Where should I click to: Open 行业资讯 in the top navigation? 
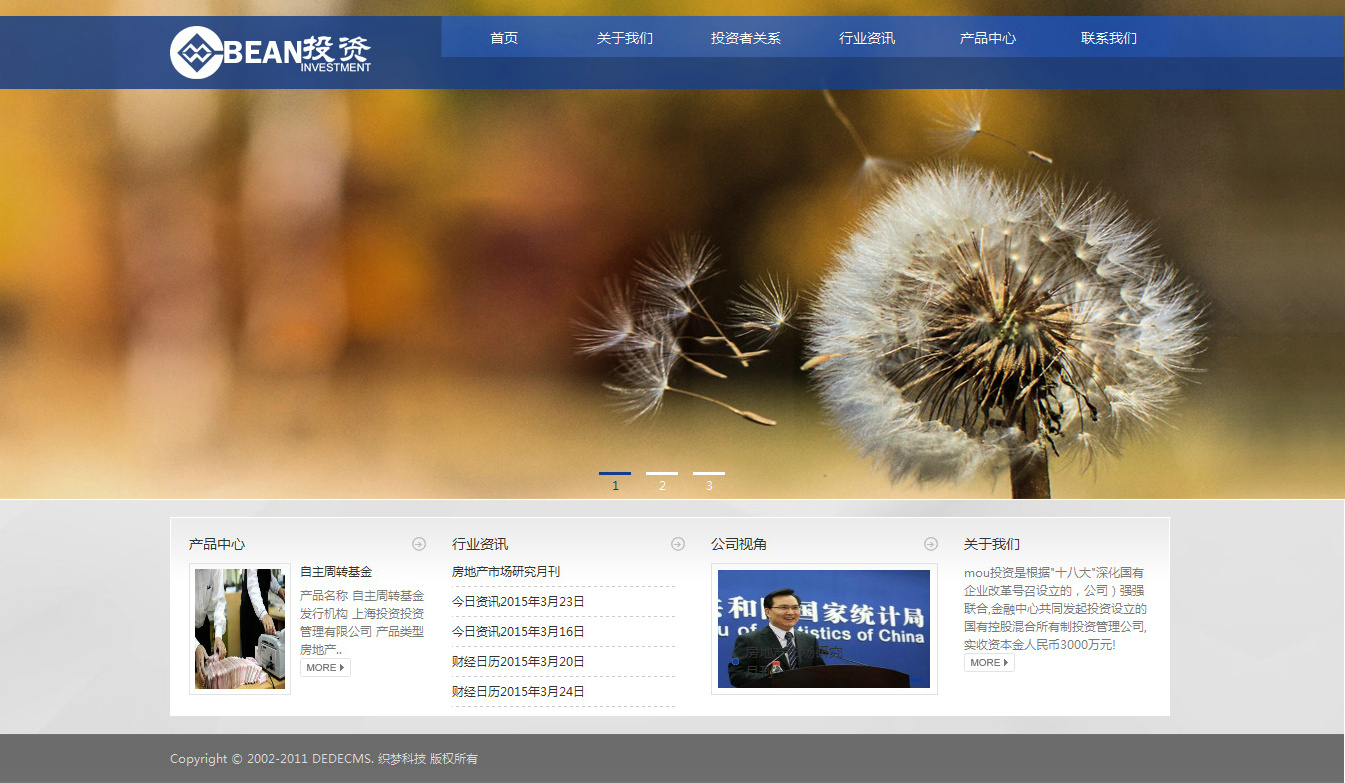pyautogui.click(x=867, y=38)
